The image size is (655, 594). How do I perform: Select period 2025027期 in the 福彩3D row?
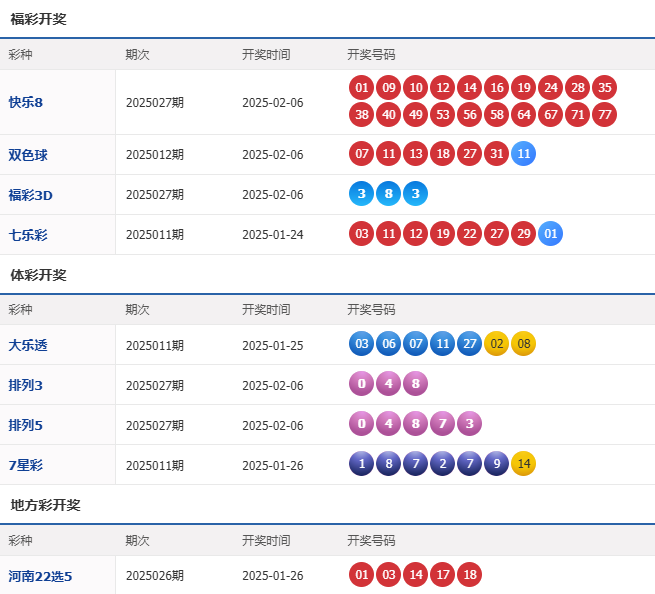(155, 195)
